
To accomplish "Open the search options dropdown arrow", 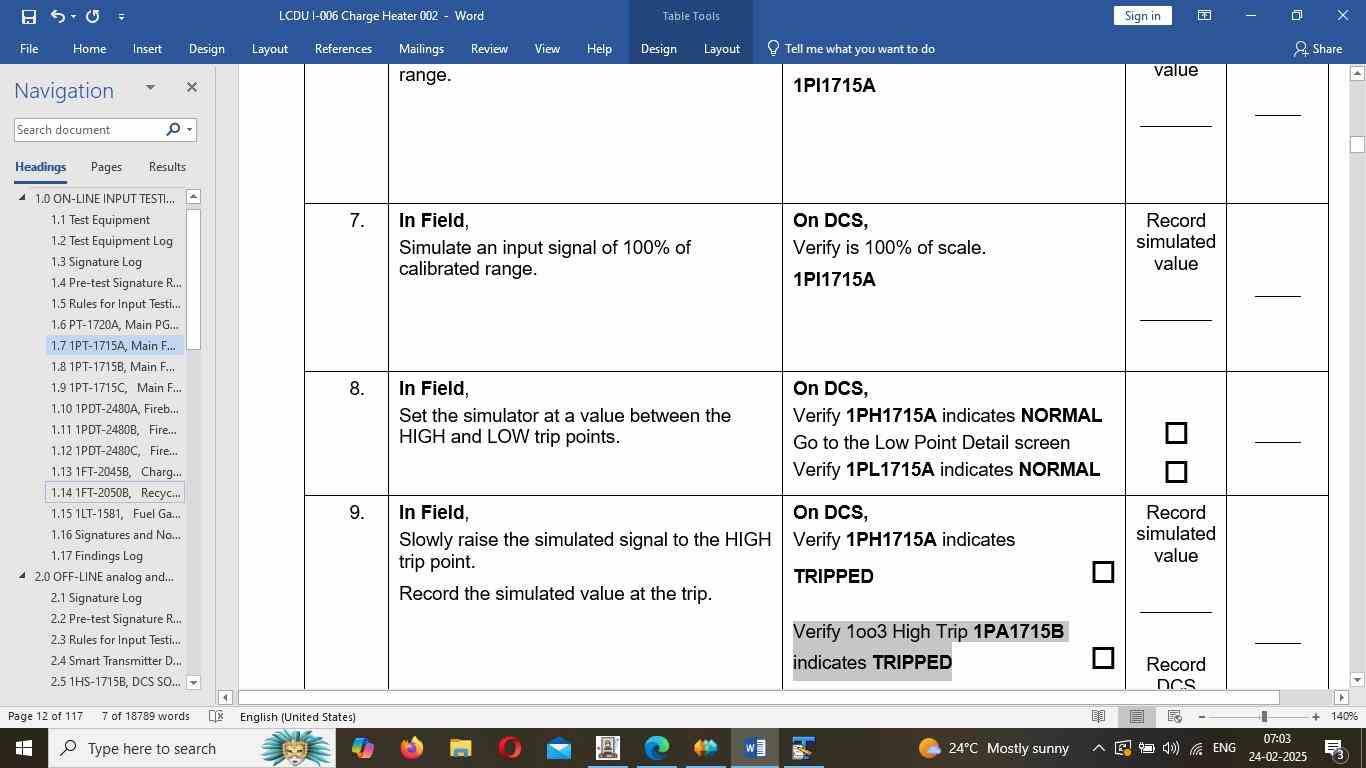I will tap(189, 129).
